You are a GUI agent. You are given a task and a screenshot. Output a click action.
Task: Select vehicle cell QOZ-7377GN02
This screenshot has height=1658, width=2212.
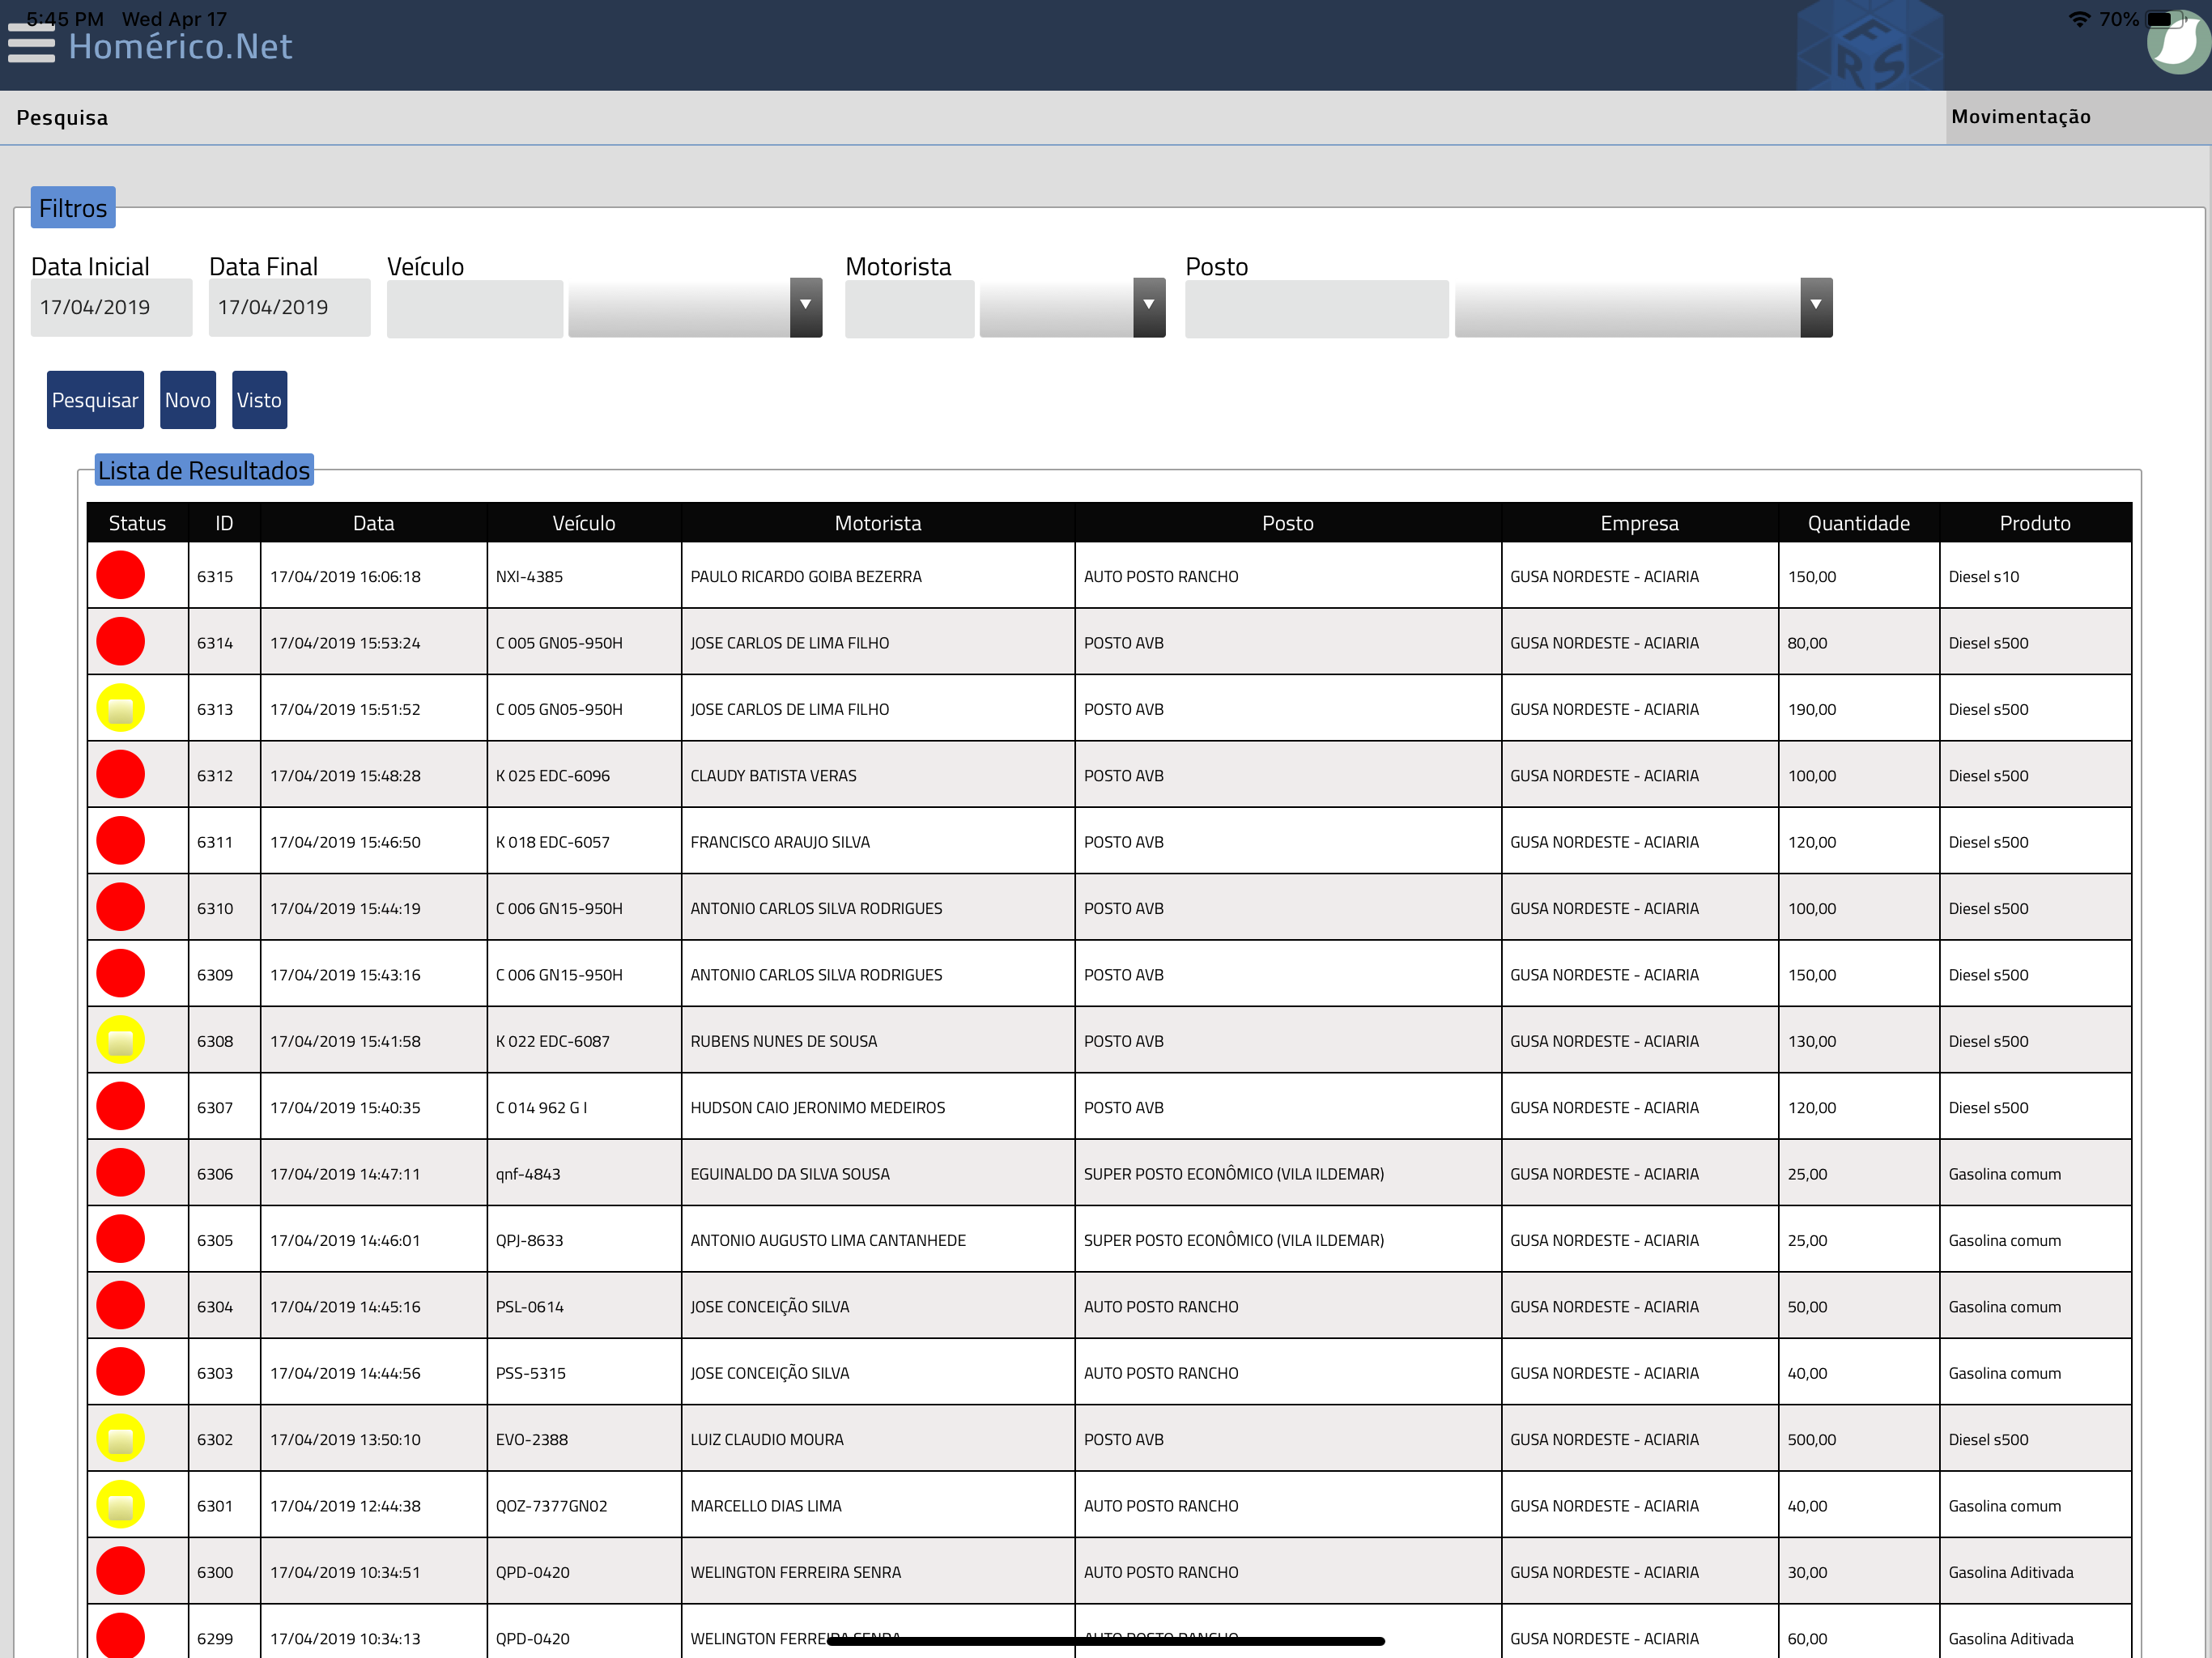(584, 1505)
